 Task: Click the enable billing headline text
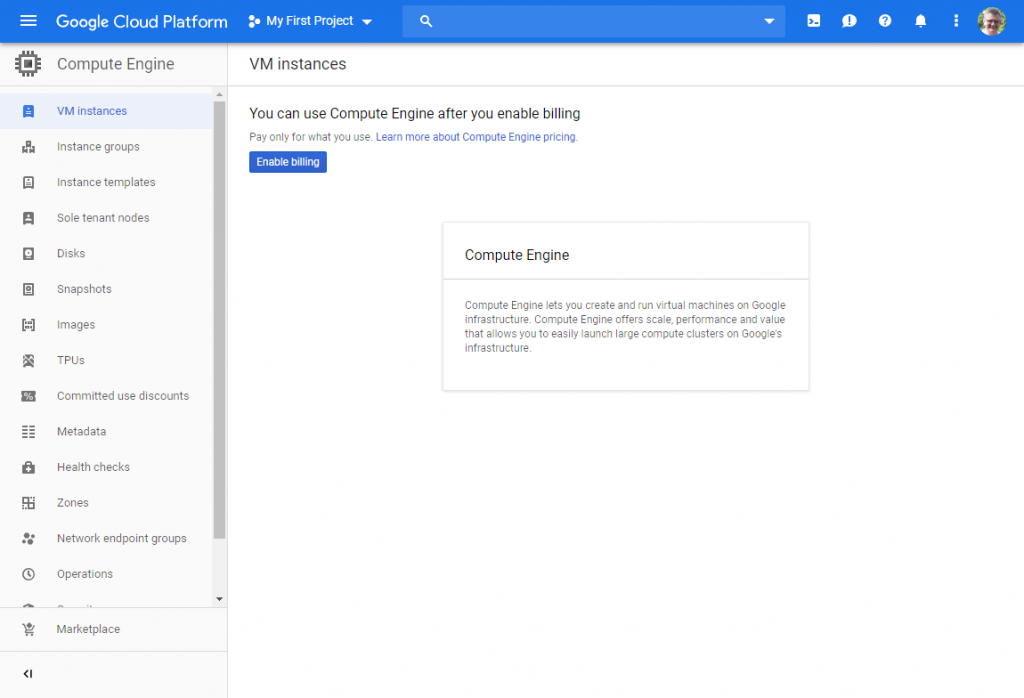click(415, 114)
